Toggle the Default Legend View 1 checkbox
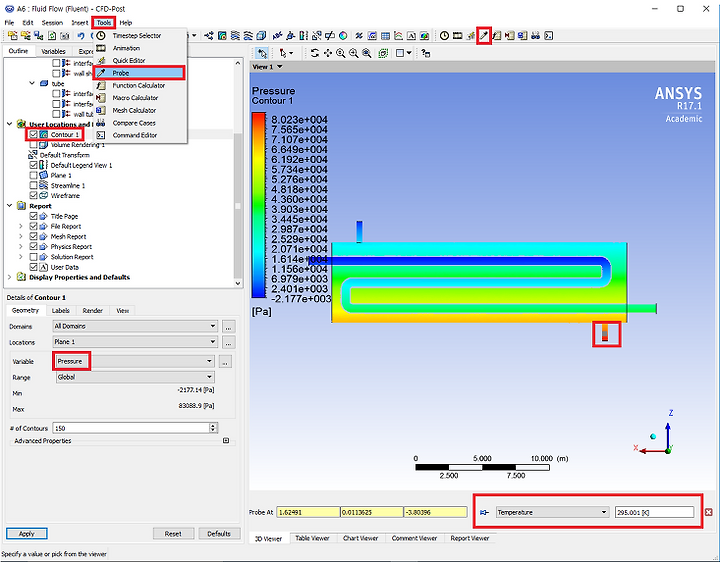Screen dimensions: 720x562 coord(33,165)
